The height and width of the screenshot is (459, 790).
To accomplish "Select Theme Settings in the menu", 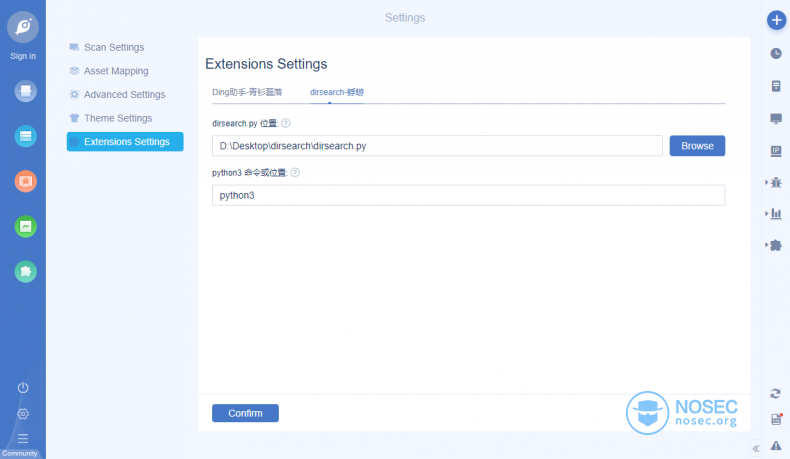I will [118, 118].
